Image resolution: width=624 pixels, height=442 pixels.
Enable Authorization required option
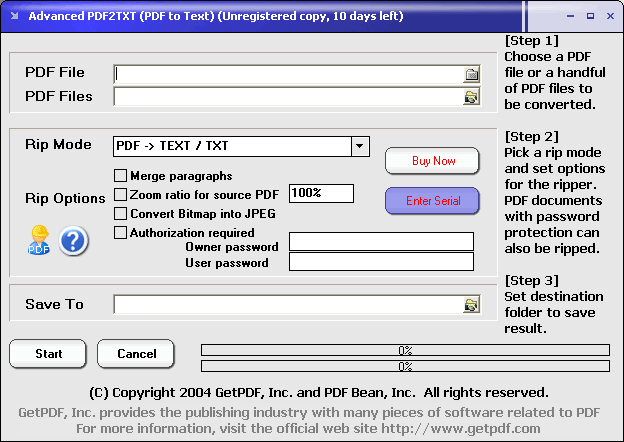pyautogui.click(x=121, y=233)
